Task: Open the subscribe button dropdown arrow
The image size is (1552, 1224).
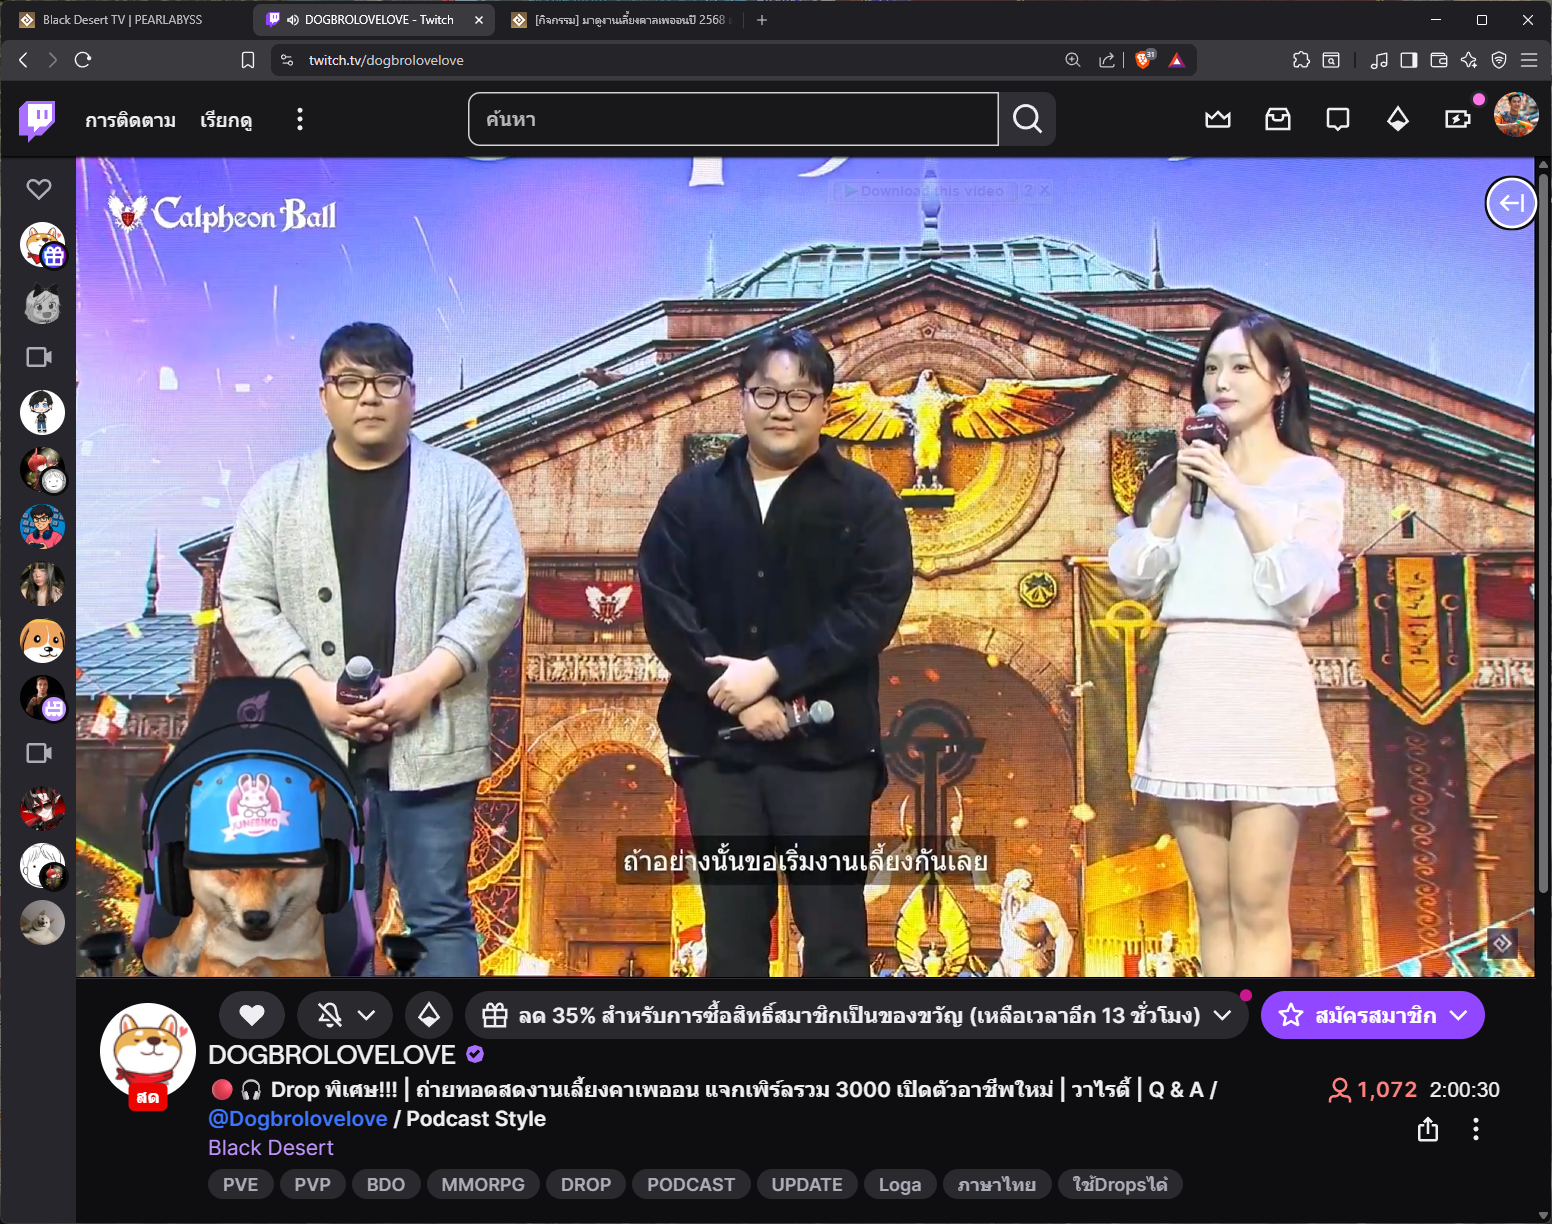Action: click(x=1458, y=1015)
